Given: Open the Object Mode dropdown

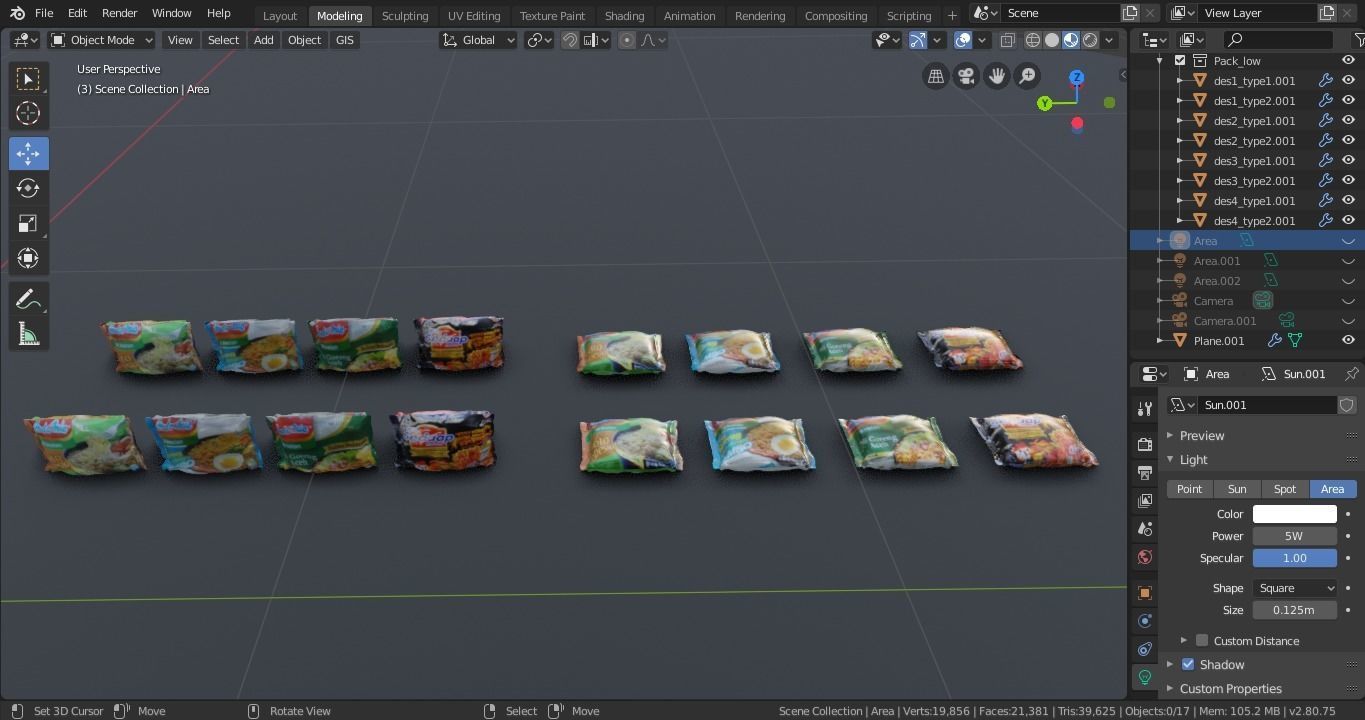Looking at the screenshot, I should click(102, 40).
